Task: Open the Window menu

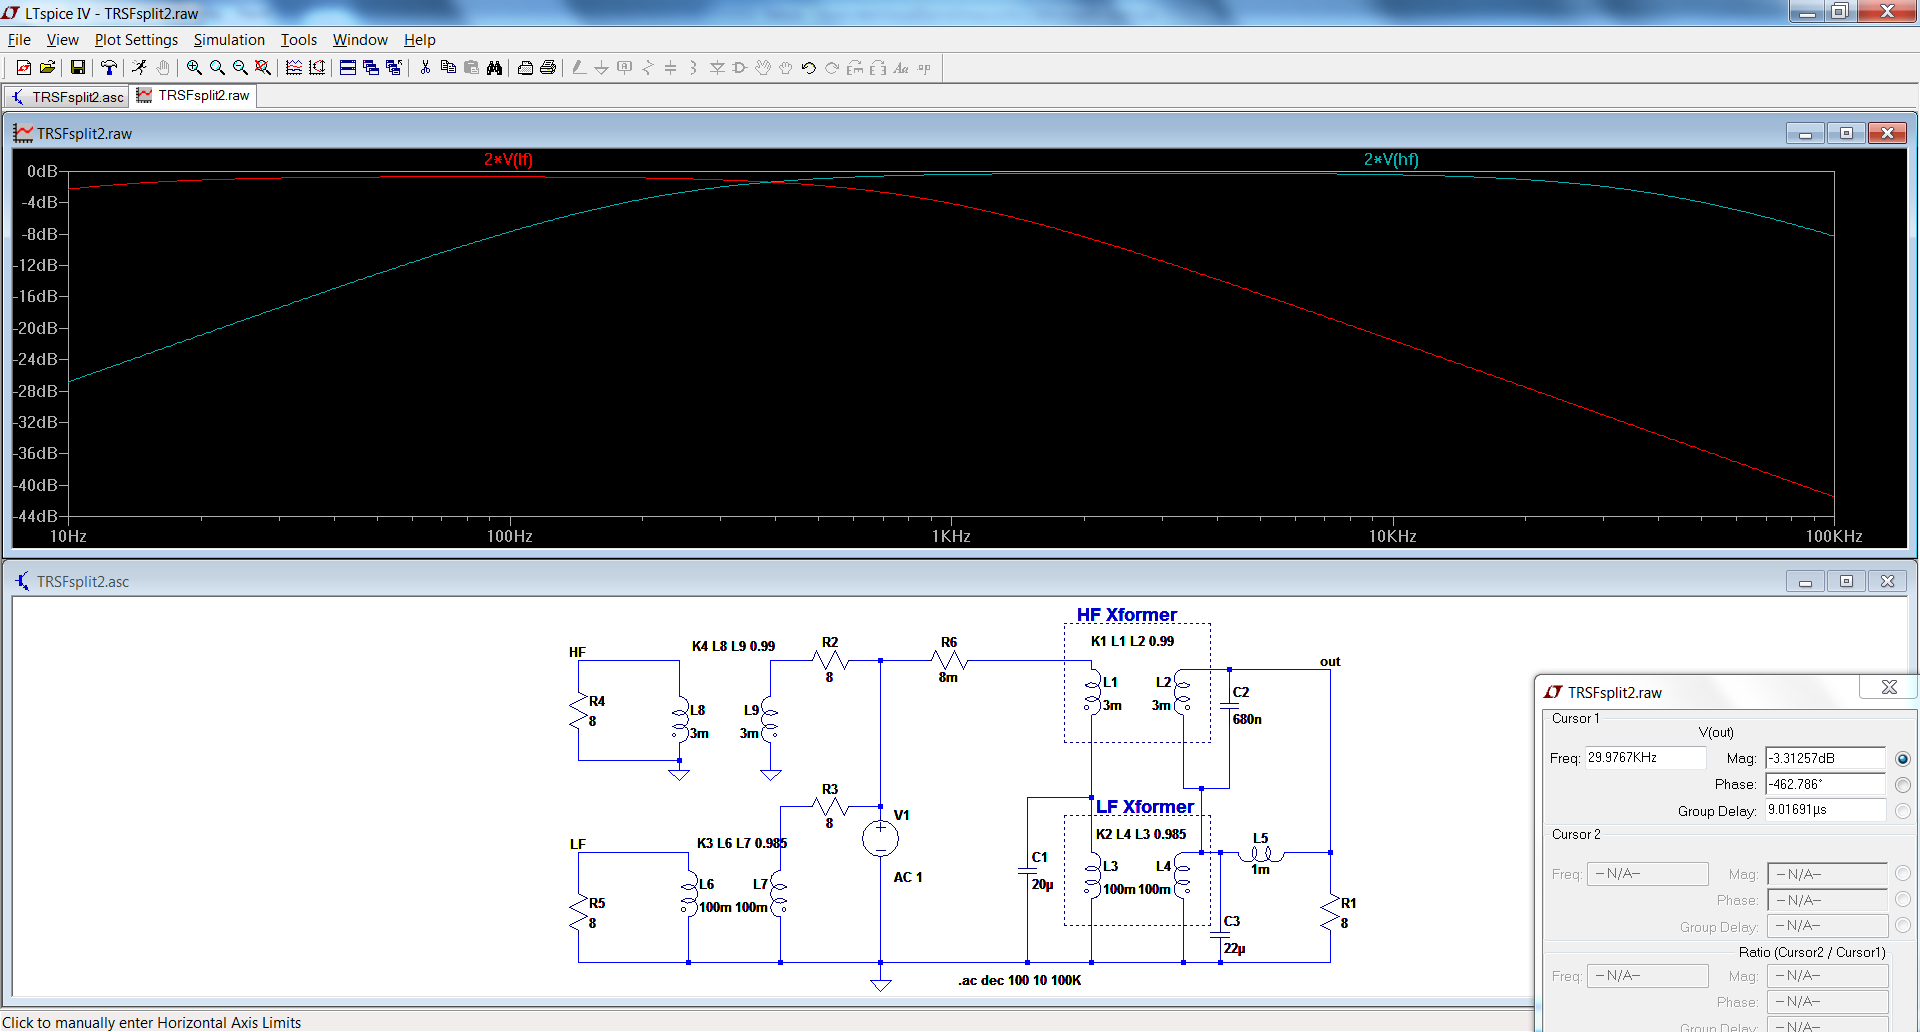Action: click(360, 40)
